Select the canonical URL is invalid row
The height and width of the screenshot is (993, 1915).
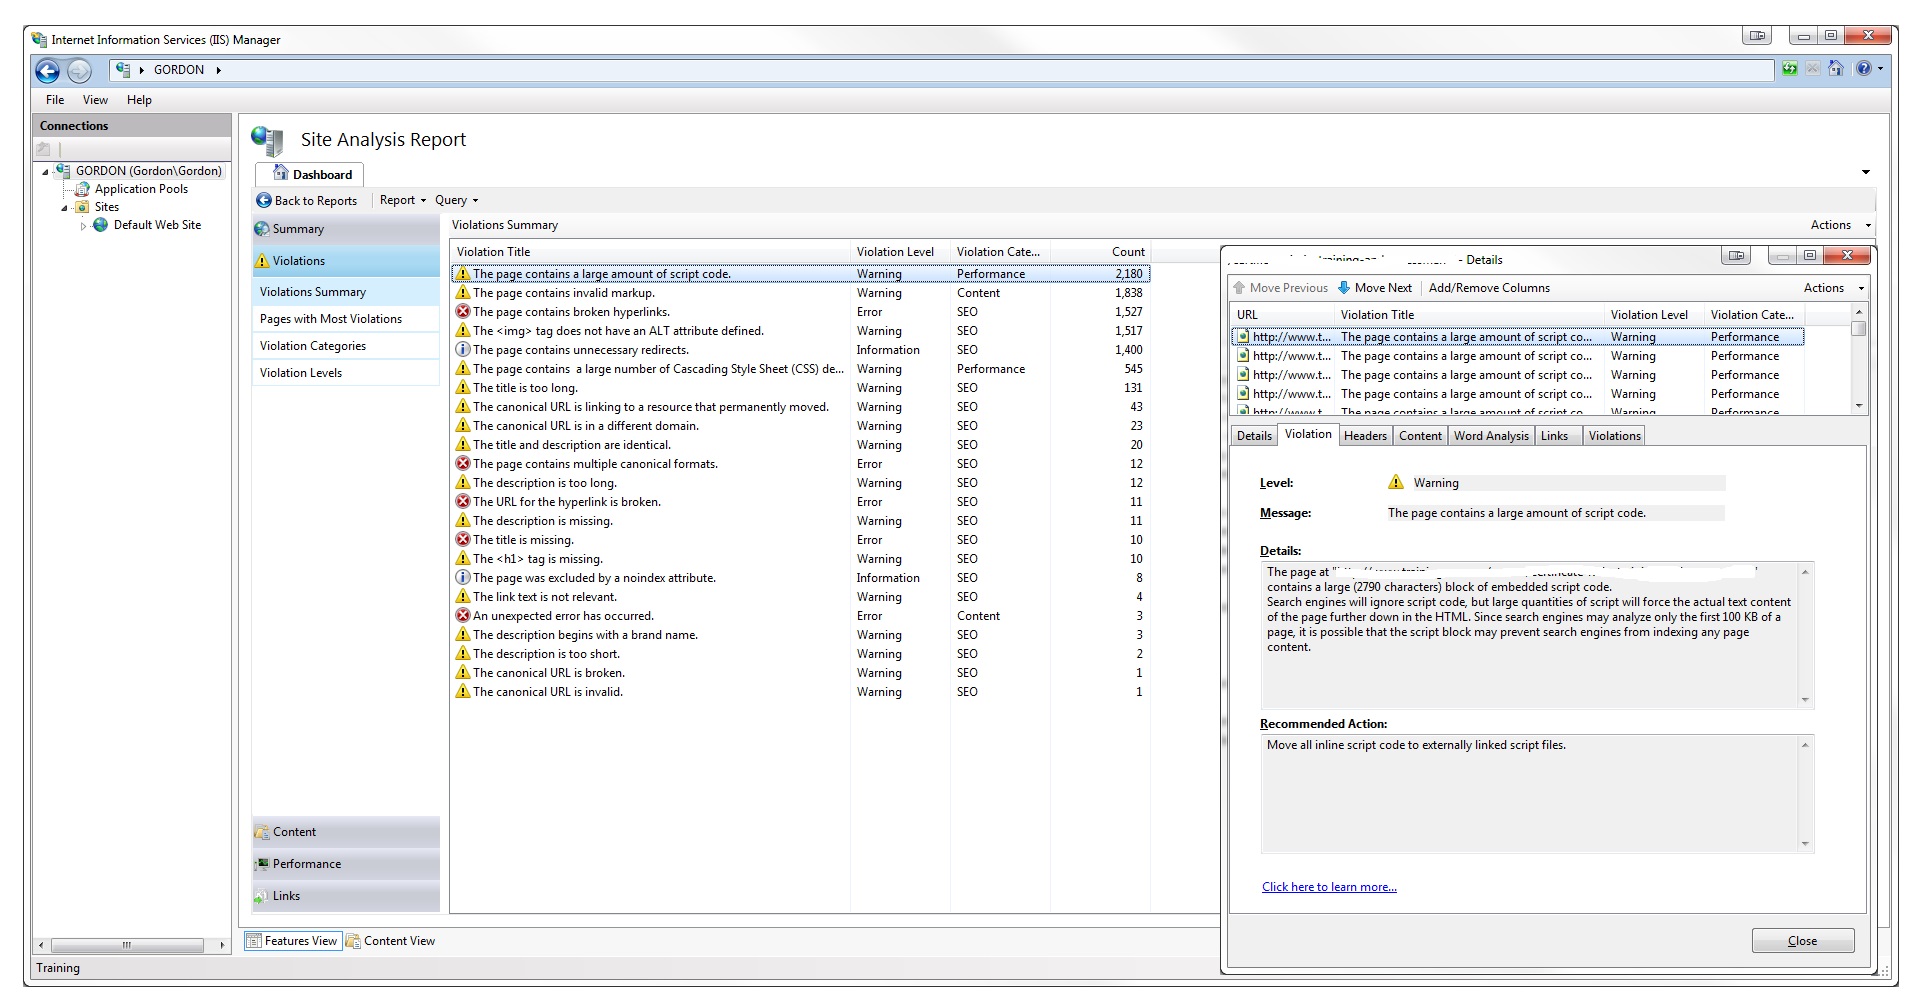pos(801,692)
